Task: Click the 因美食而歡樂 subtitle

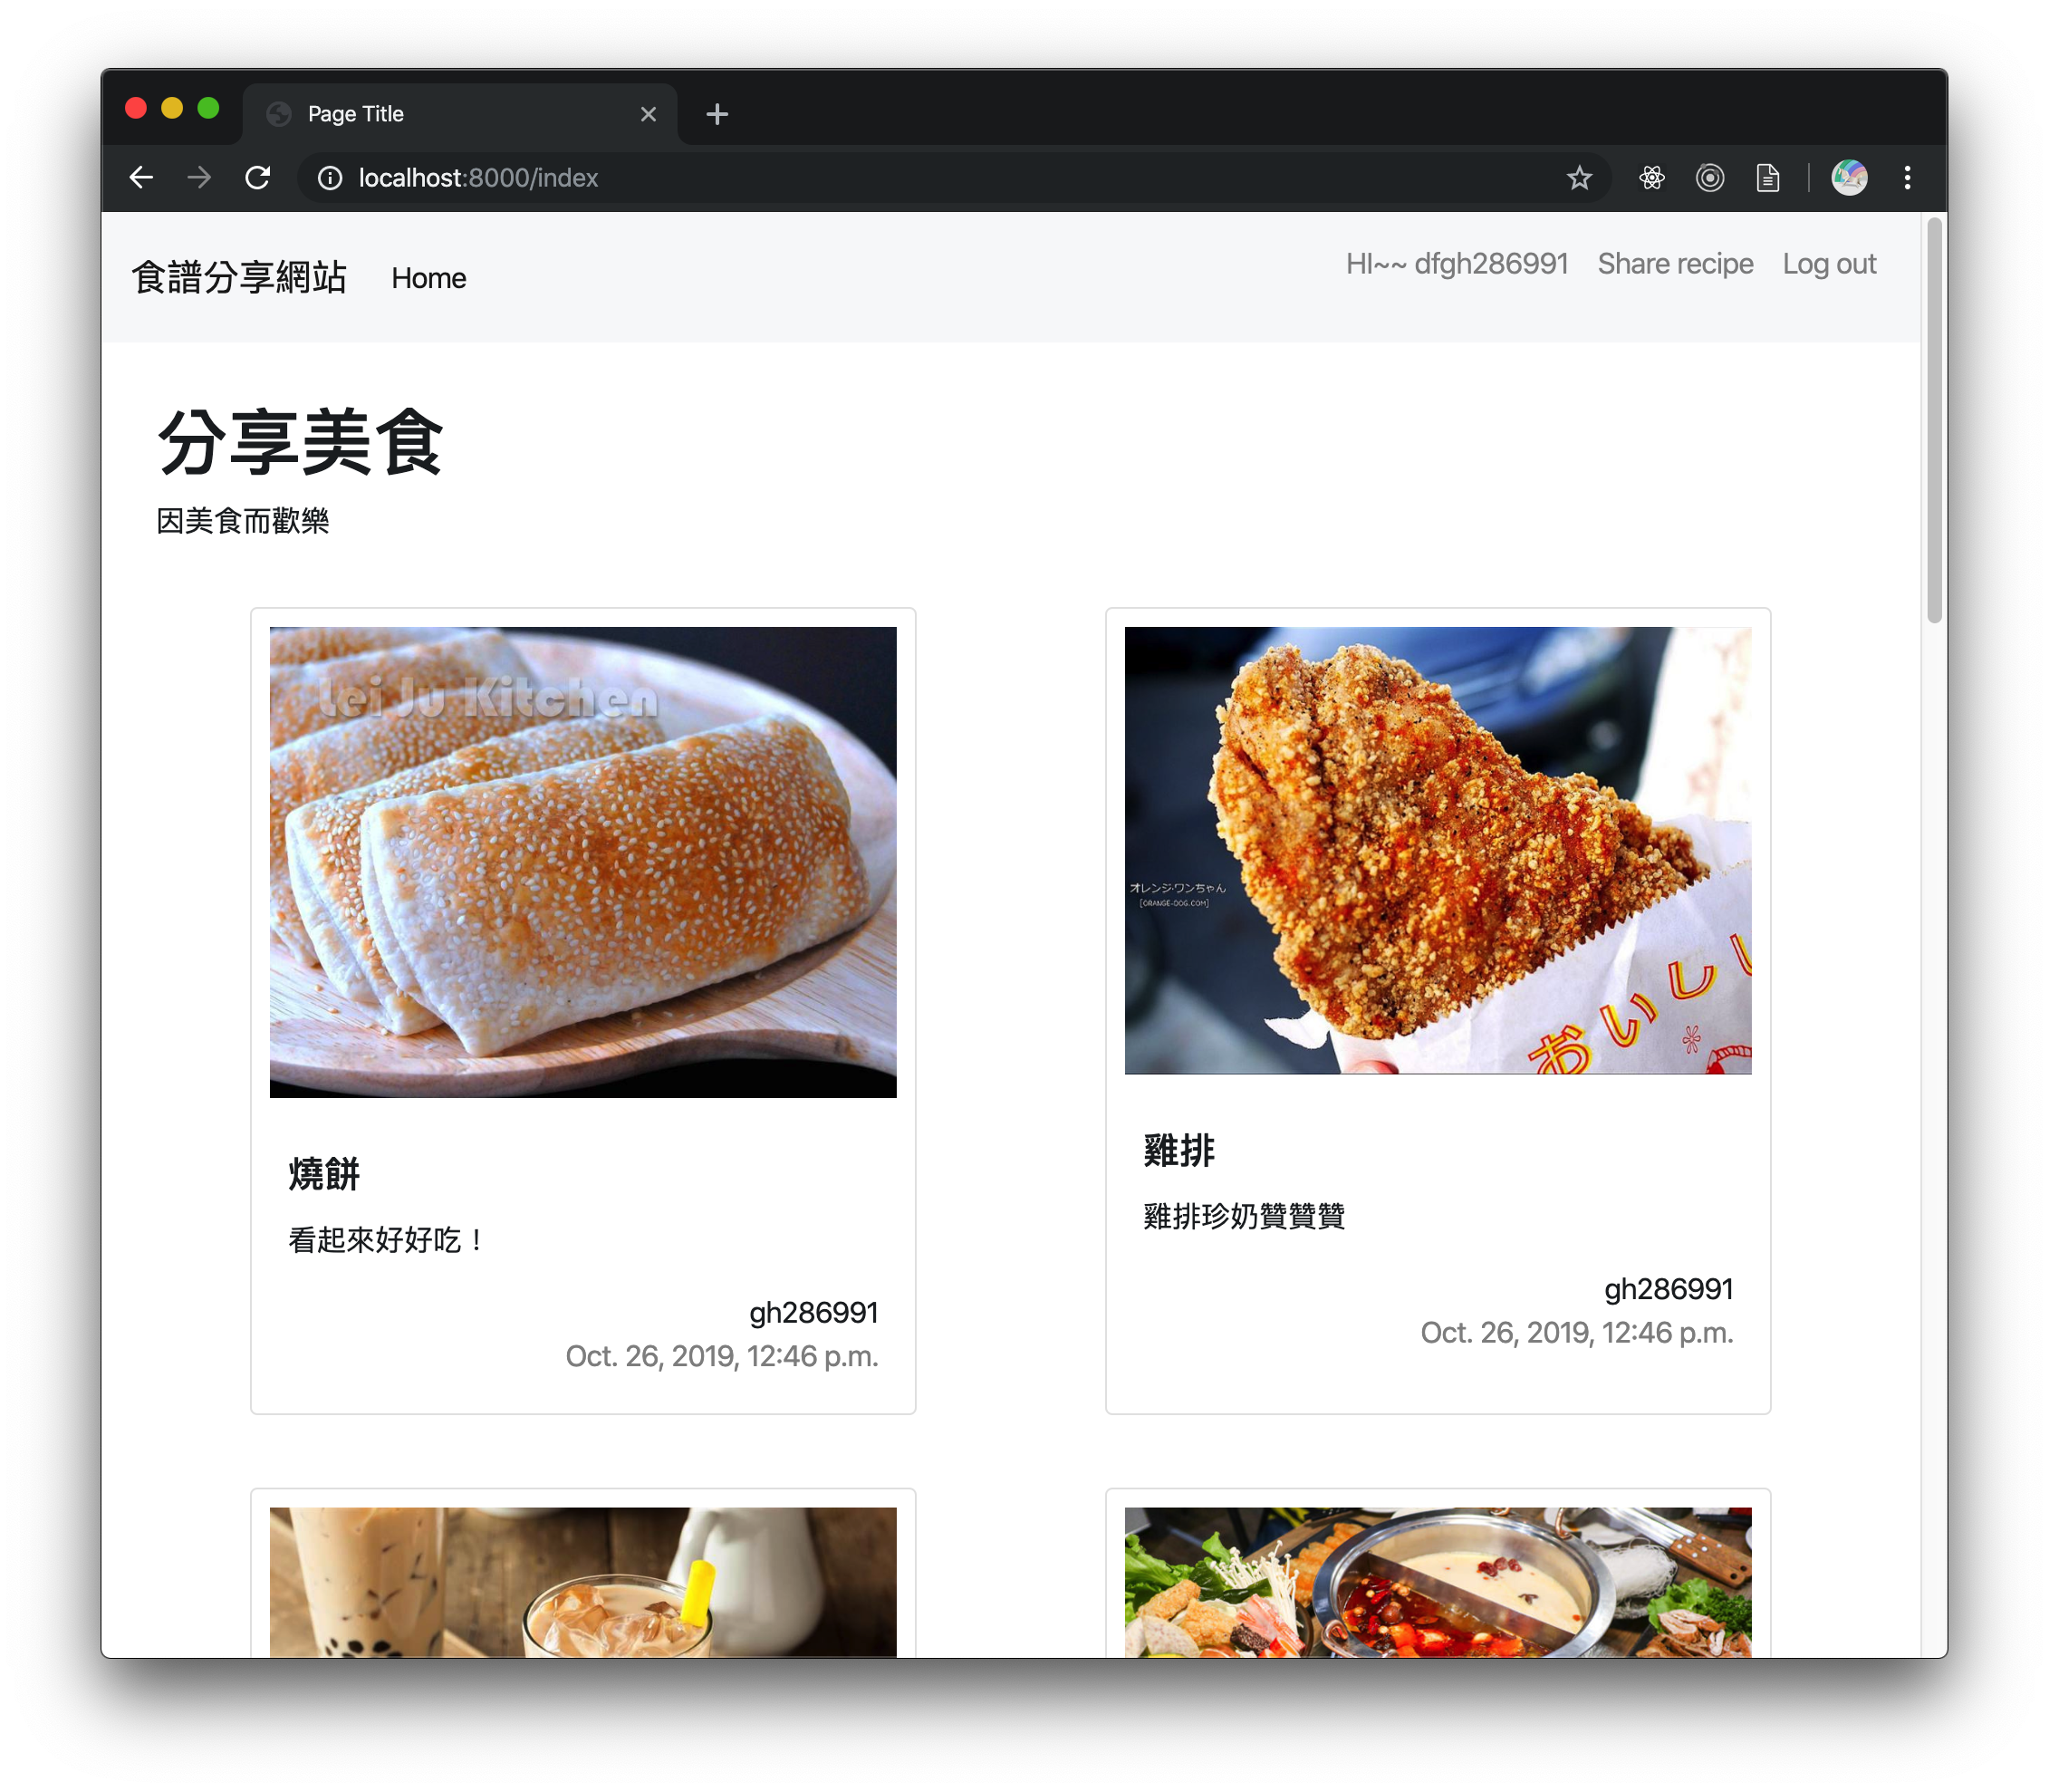Action: pyautogui.click(x=243, y=521)
